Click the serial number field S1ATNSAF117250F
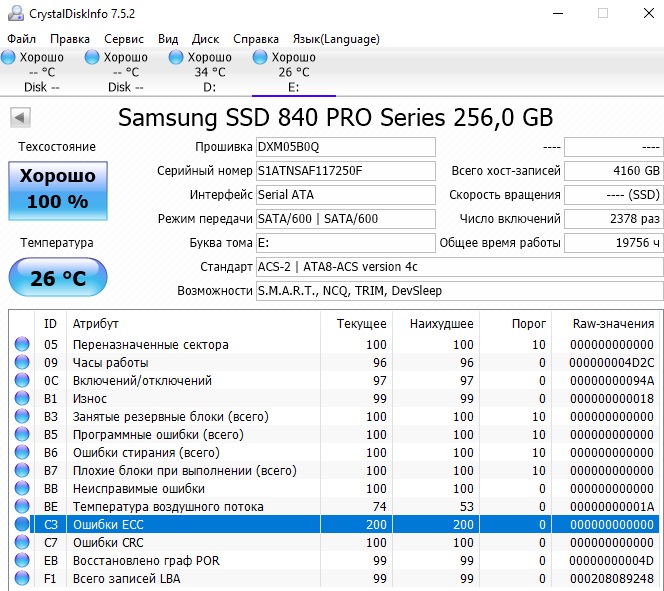The width and height of the screenshot is (664, 591). click(x=346, y=171)
